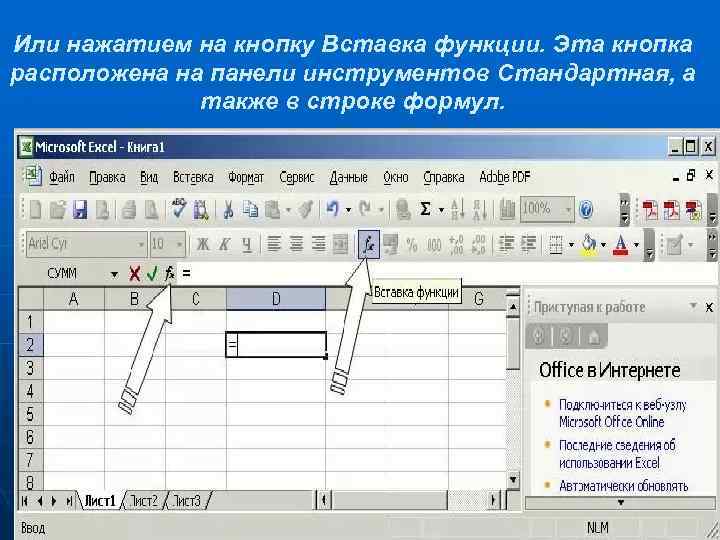720x540 pixels.
Task: Click the Sort Ascending icon
Action: click(x=457, y=210)
